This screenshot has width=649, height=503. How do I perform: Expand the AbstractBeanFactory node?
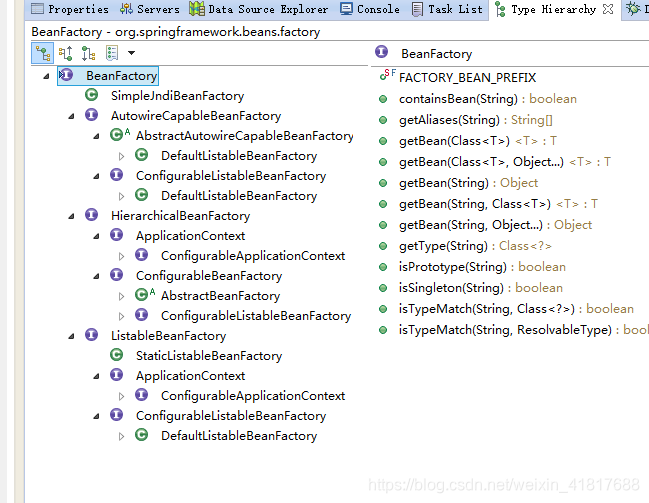coord(121,296)
